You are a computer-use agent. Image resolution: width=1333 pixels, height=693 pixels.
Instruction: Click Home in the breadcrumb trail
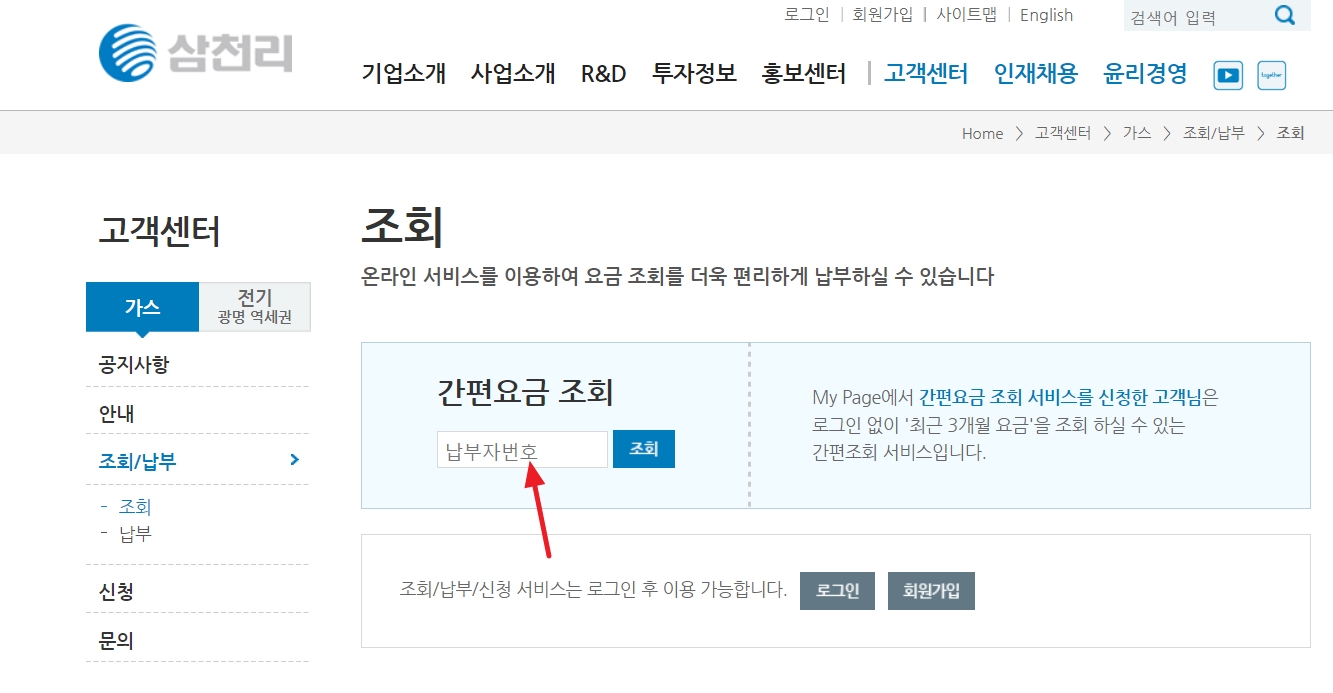point(981,133)
